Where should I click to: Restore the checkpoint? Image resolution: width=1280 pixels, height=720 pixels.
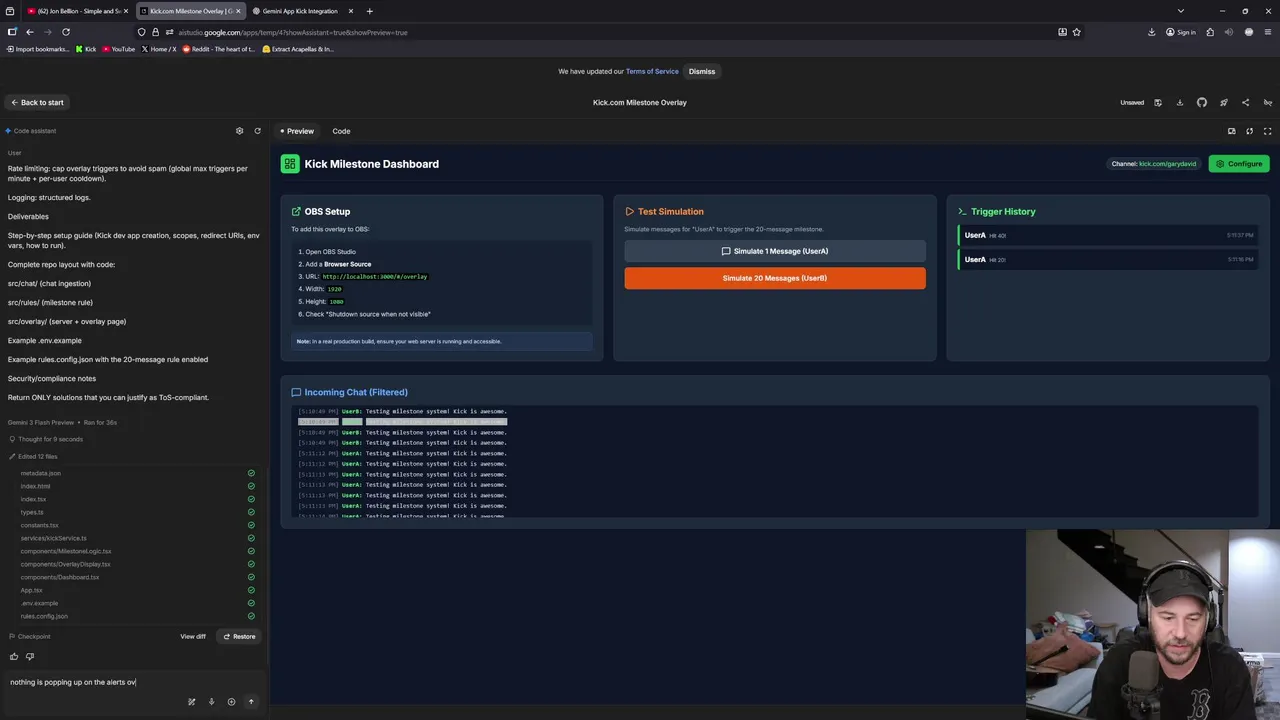point(239,636)
